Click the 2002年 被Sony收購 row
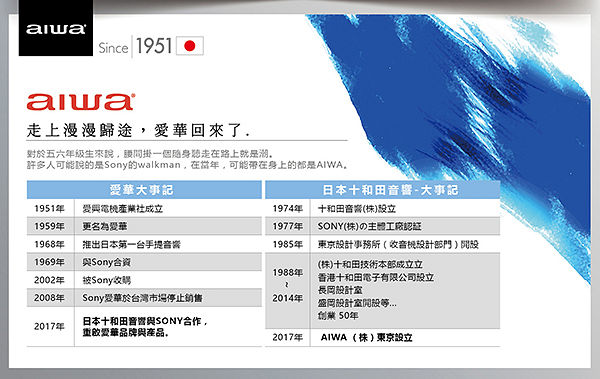The width and height of the screenshot is (600, 379). coord(144,280)
